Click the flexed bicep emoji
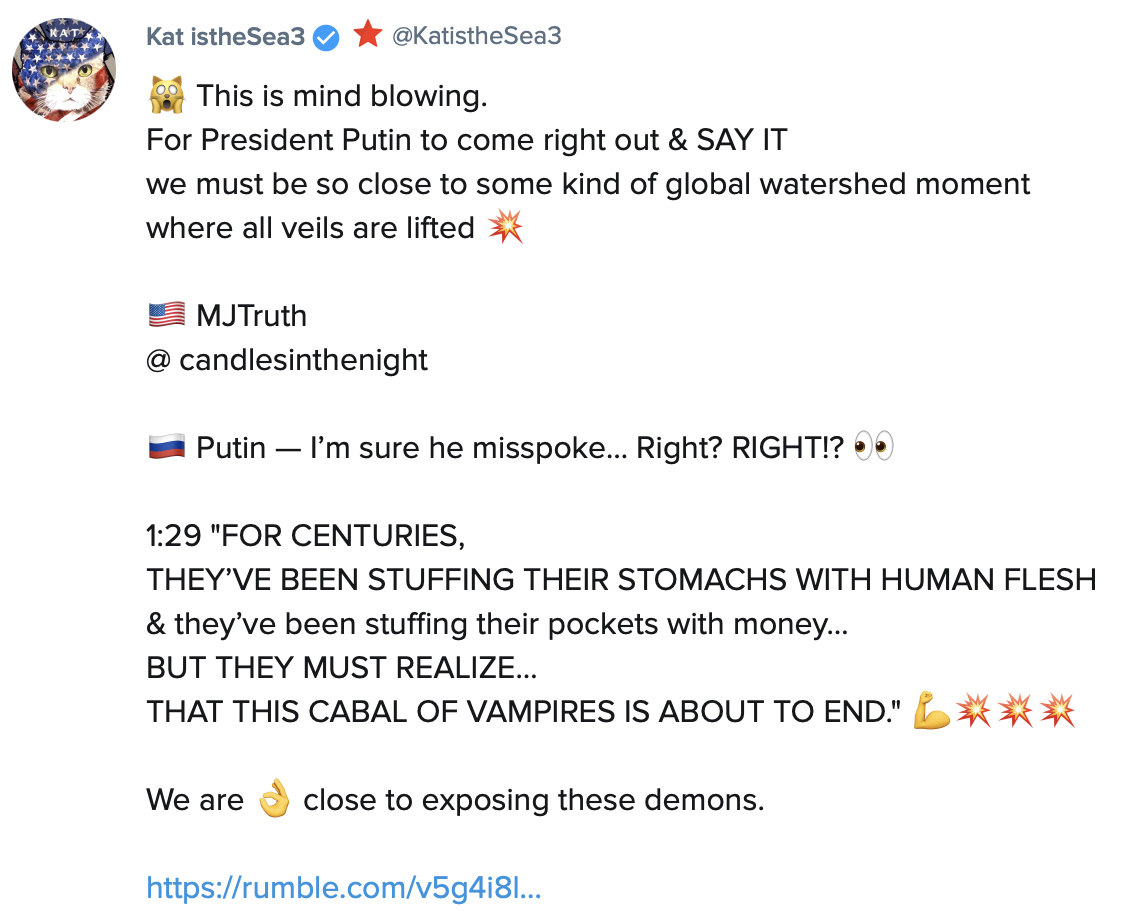 pyautogui.click(x=931, y=712)
